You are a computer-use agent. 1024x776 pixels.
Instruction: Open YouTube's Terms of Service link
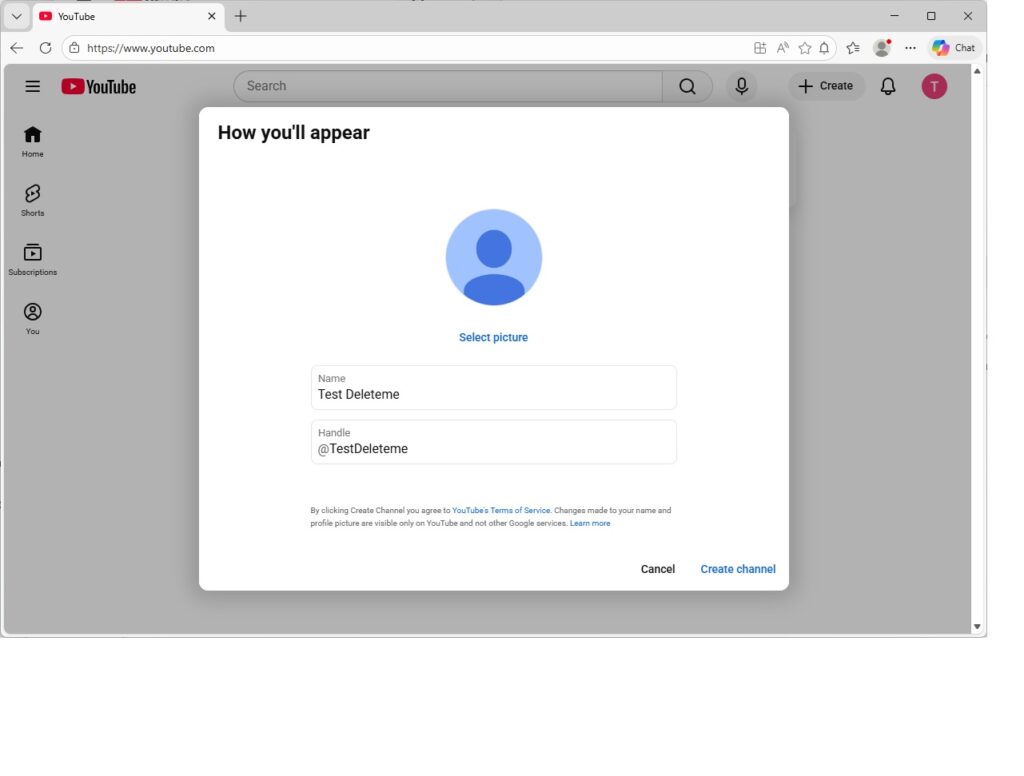point(501,510)
